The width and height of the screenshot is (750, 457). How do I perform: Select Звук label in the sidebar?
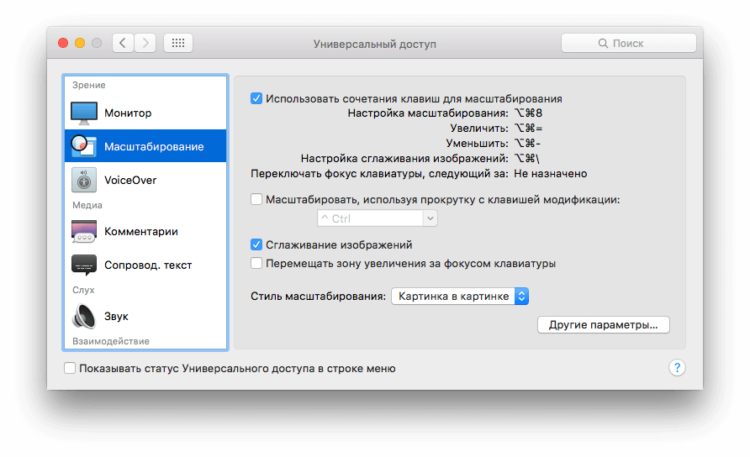pyautogui.click(x=116, y=316)
